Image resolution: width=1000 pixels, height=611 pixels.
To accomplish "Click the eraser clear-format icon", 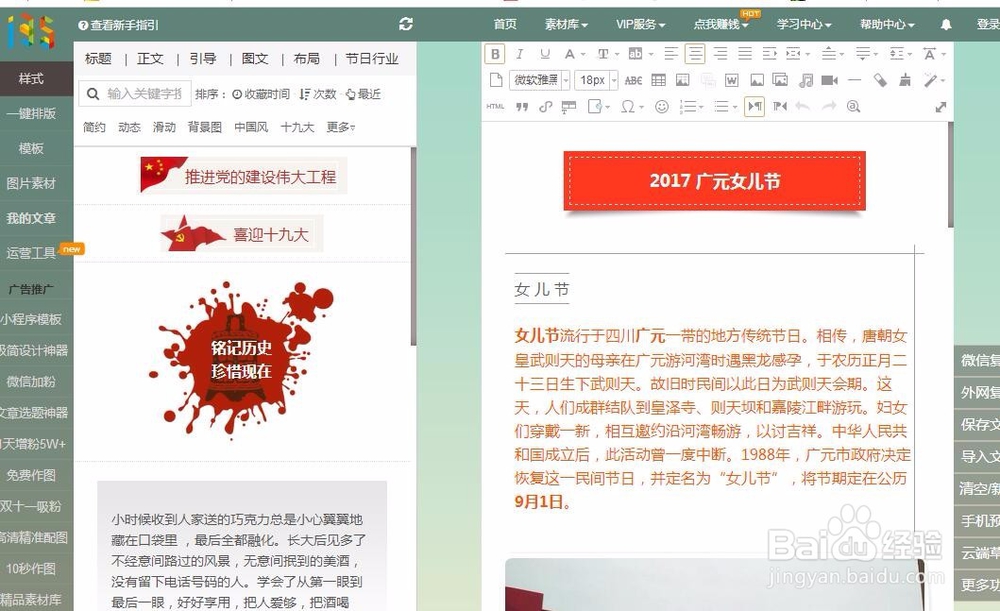I will (x=880, y=80).
